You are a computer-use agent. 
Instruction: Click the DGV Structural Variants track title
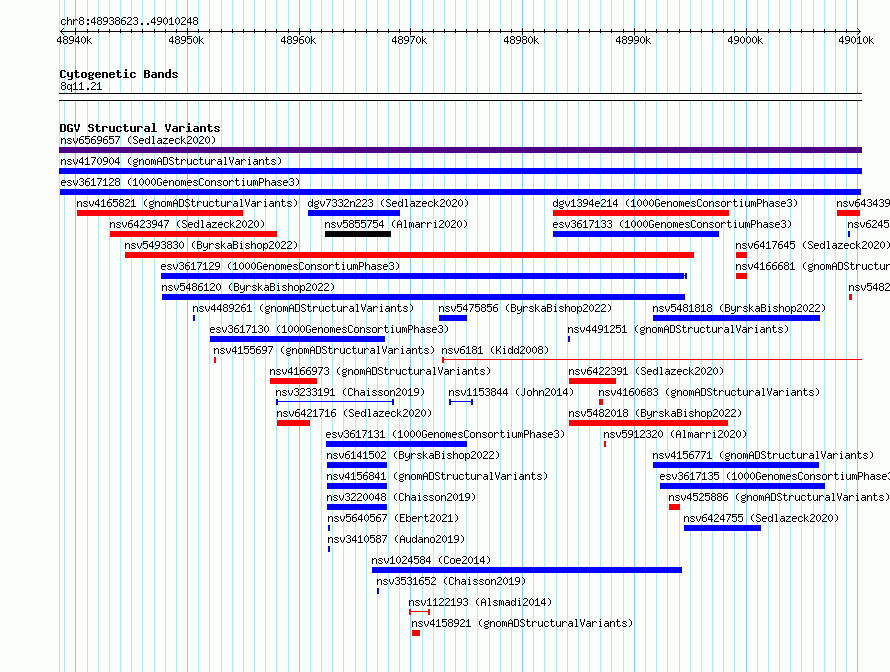[140, 128]
